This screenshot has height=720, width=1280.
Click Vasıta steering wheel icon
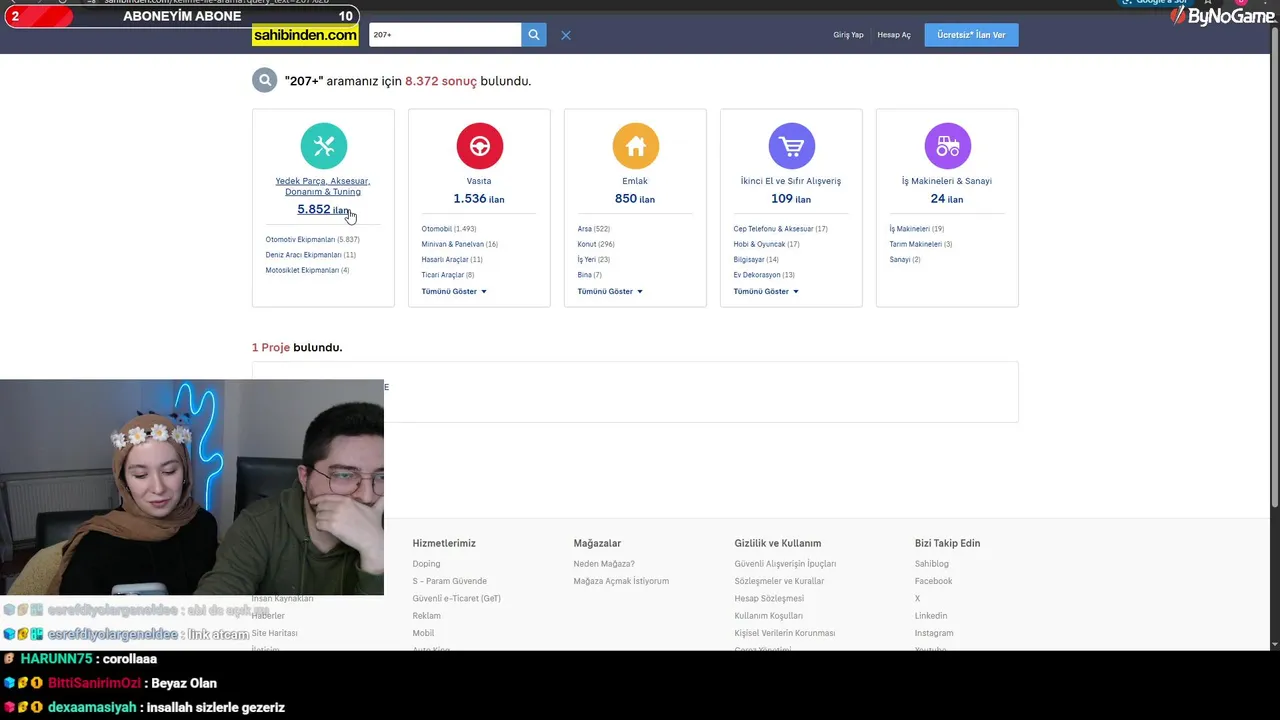click(480, 146)
